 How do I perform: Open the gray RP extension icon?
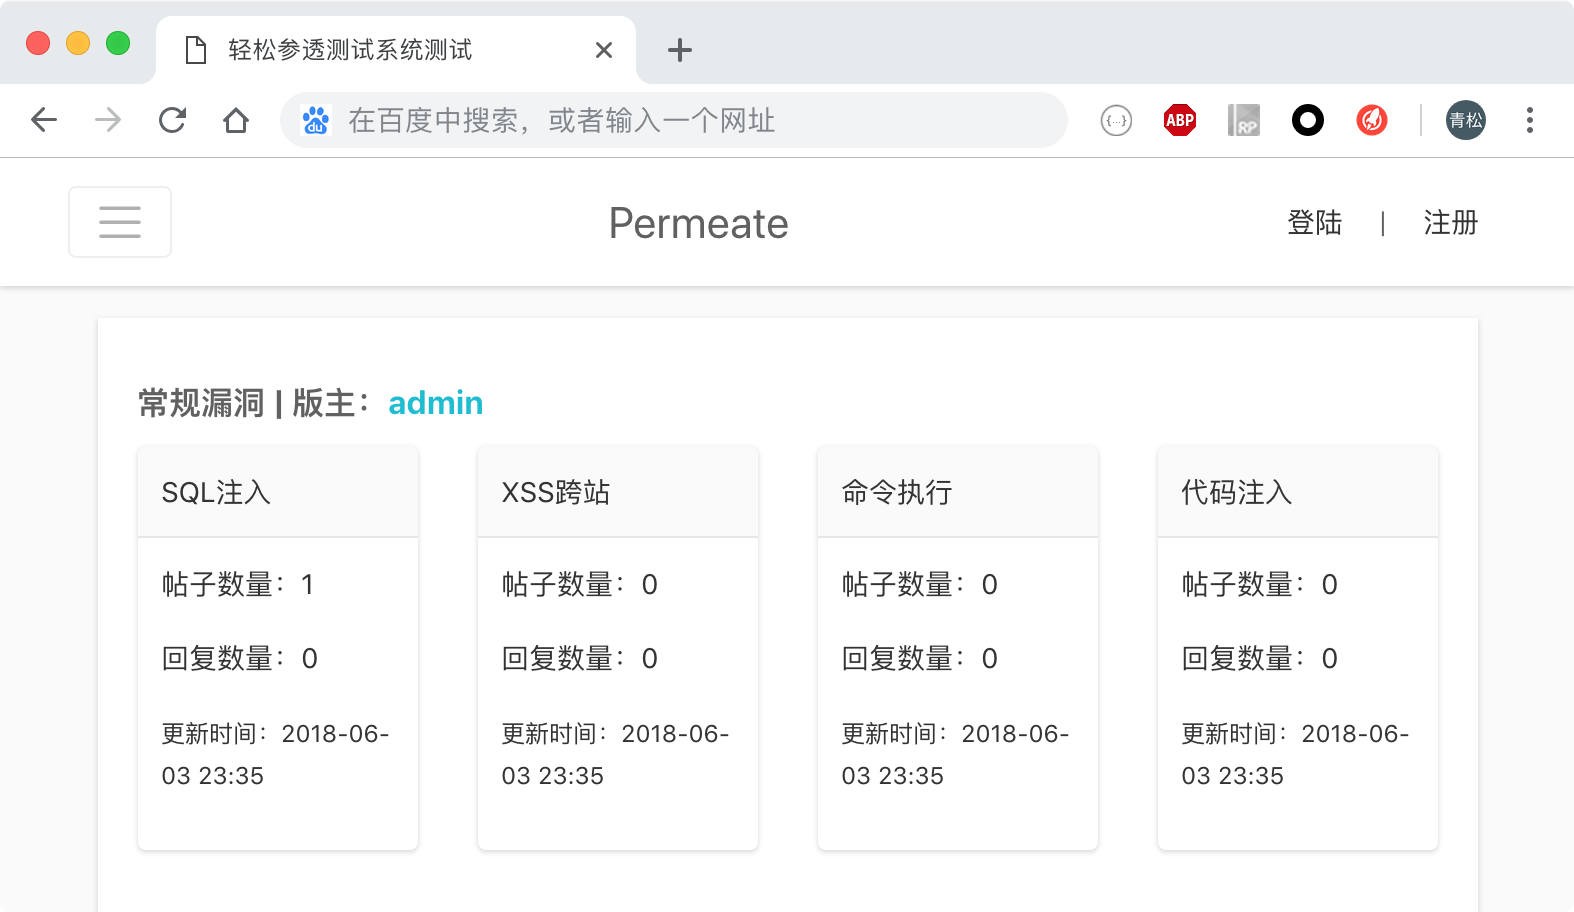(1243, 121)
